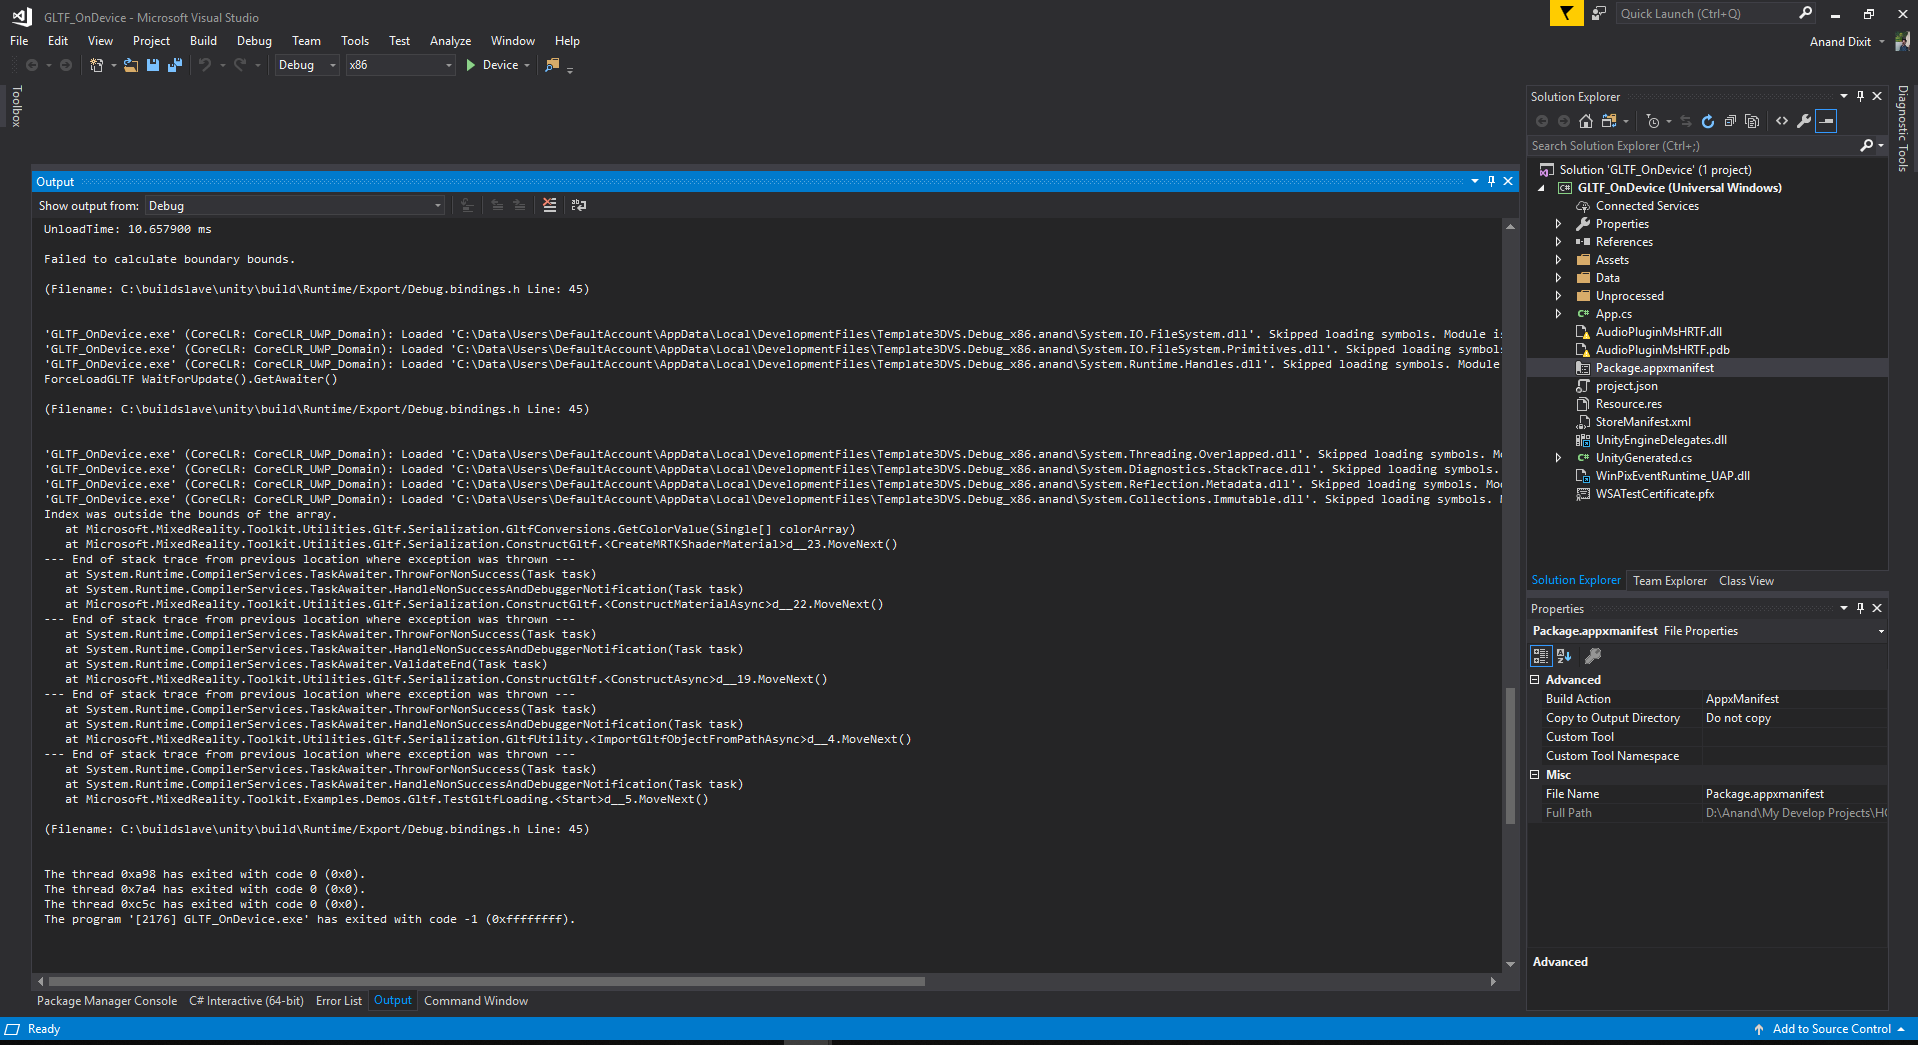Pin the Output window
This screenshot has width=1918, height=1045.
point(1492,181)
